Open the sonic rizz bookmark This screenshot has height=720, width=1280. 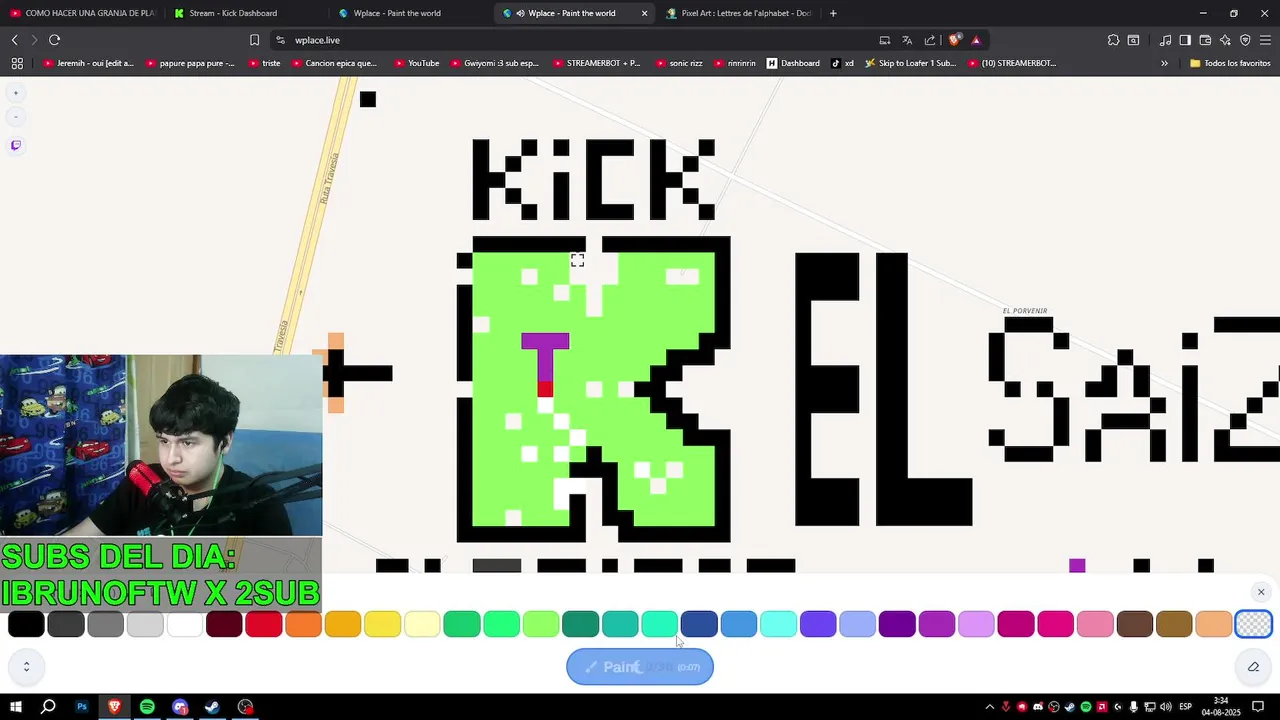679,63
